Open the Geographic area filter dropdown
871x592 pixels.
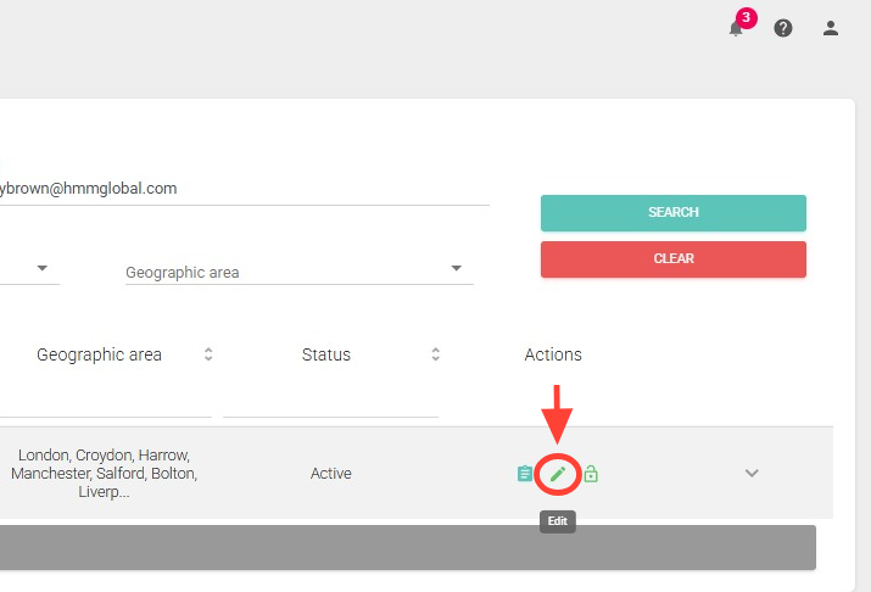[456, 269]
